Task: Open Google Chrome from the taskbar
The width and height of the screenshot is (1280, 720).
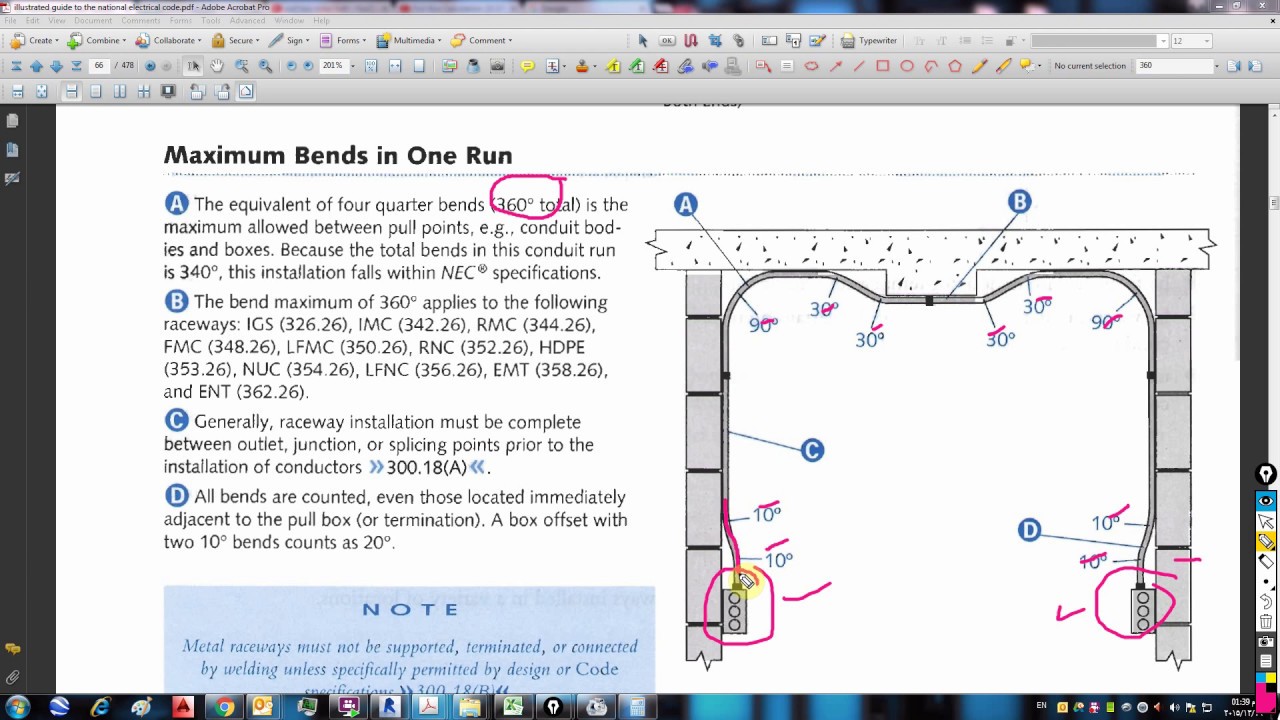Action: click(x=224, y=708)
